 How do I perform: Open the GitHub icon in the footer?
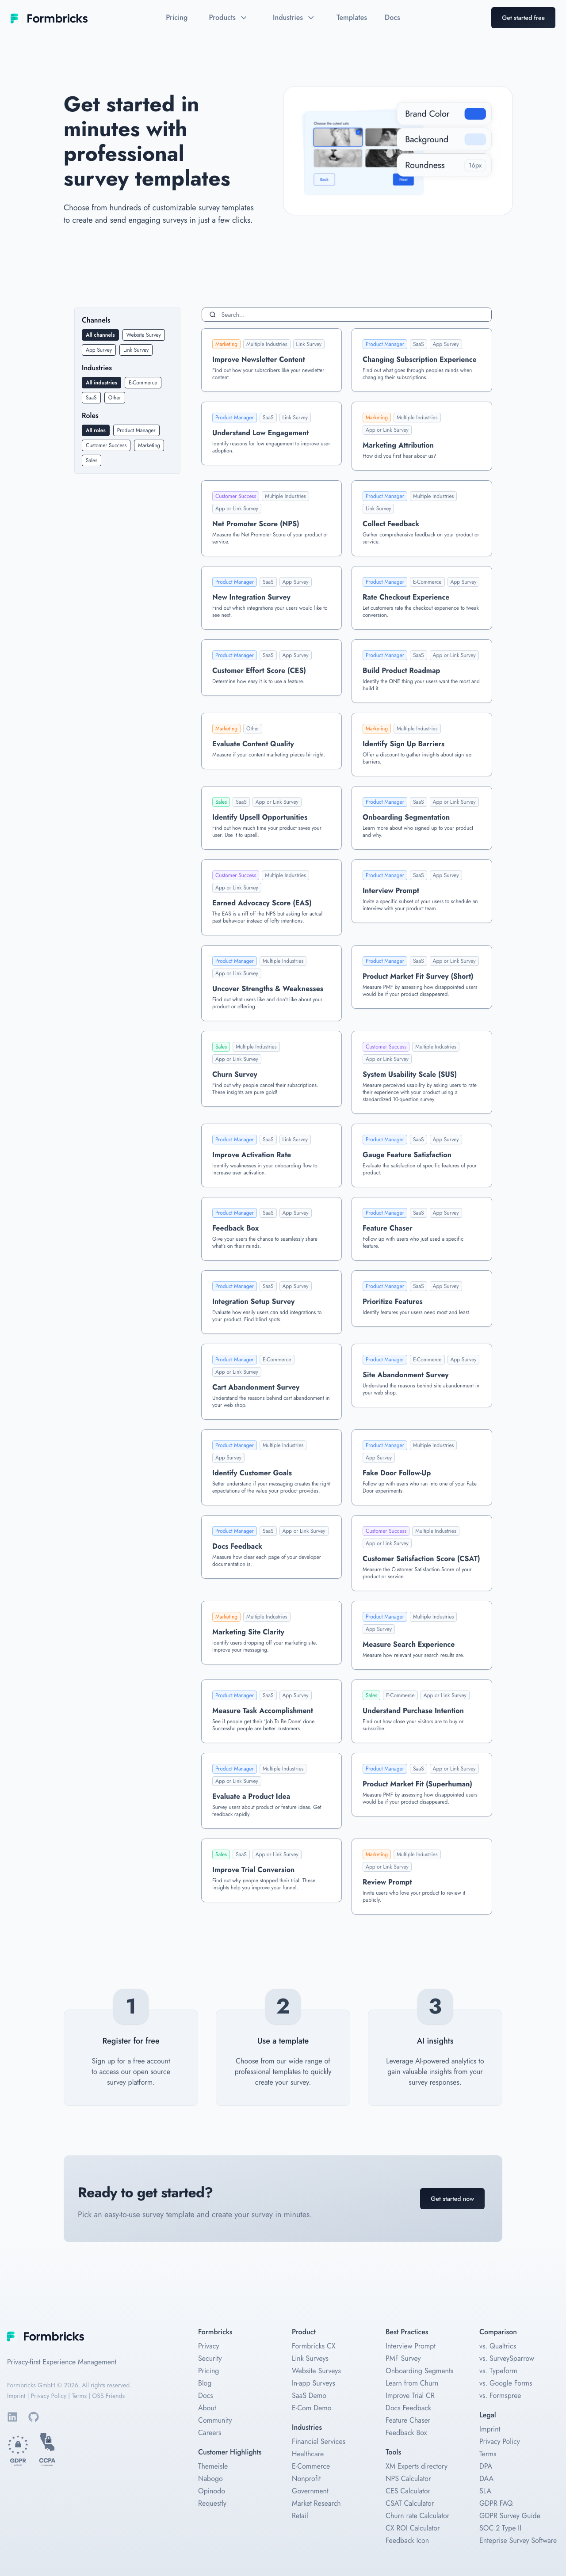coord(33,2417)
